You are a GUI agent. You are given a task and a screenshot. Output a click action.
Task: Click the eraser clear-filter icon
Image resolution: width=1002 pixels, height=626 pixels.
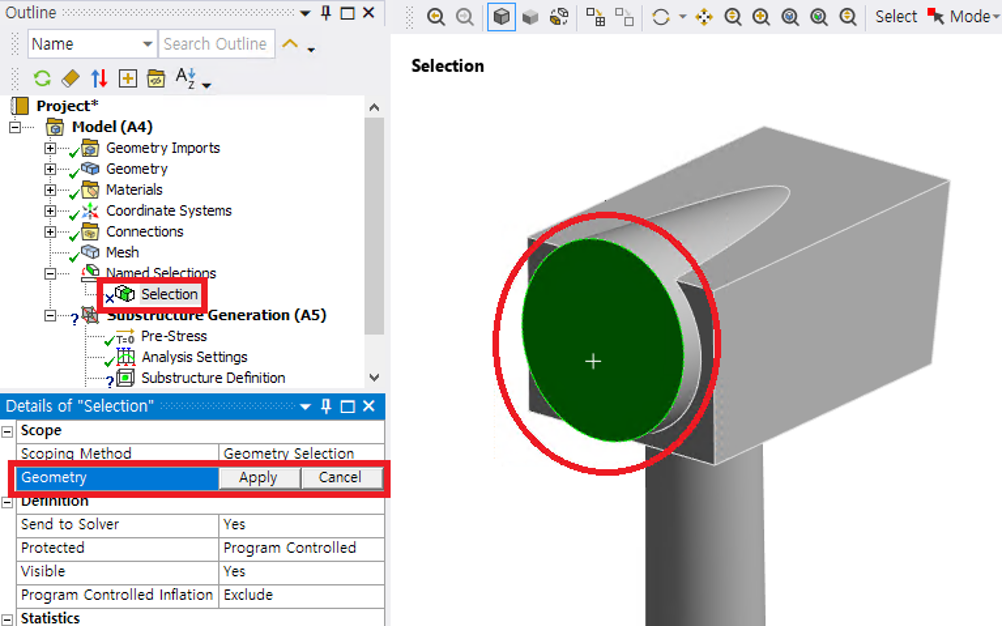(x=70, y=78)
